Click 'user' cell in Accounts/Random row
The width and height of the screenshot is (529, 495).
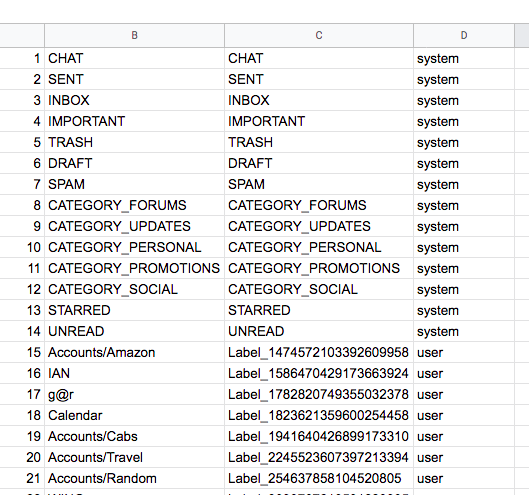click(464, 478)
